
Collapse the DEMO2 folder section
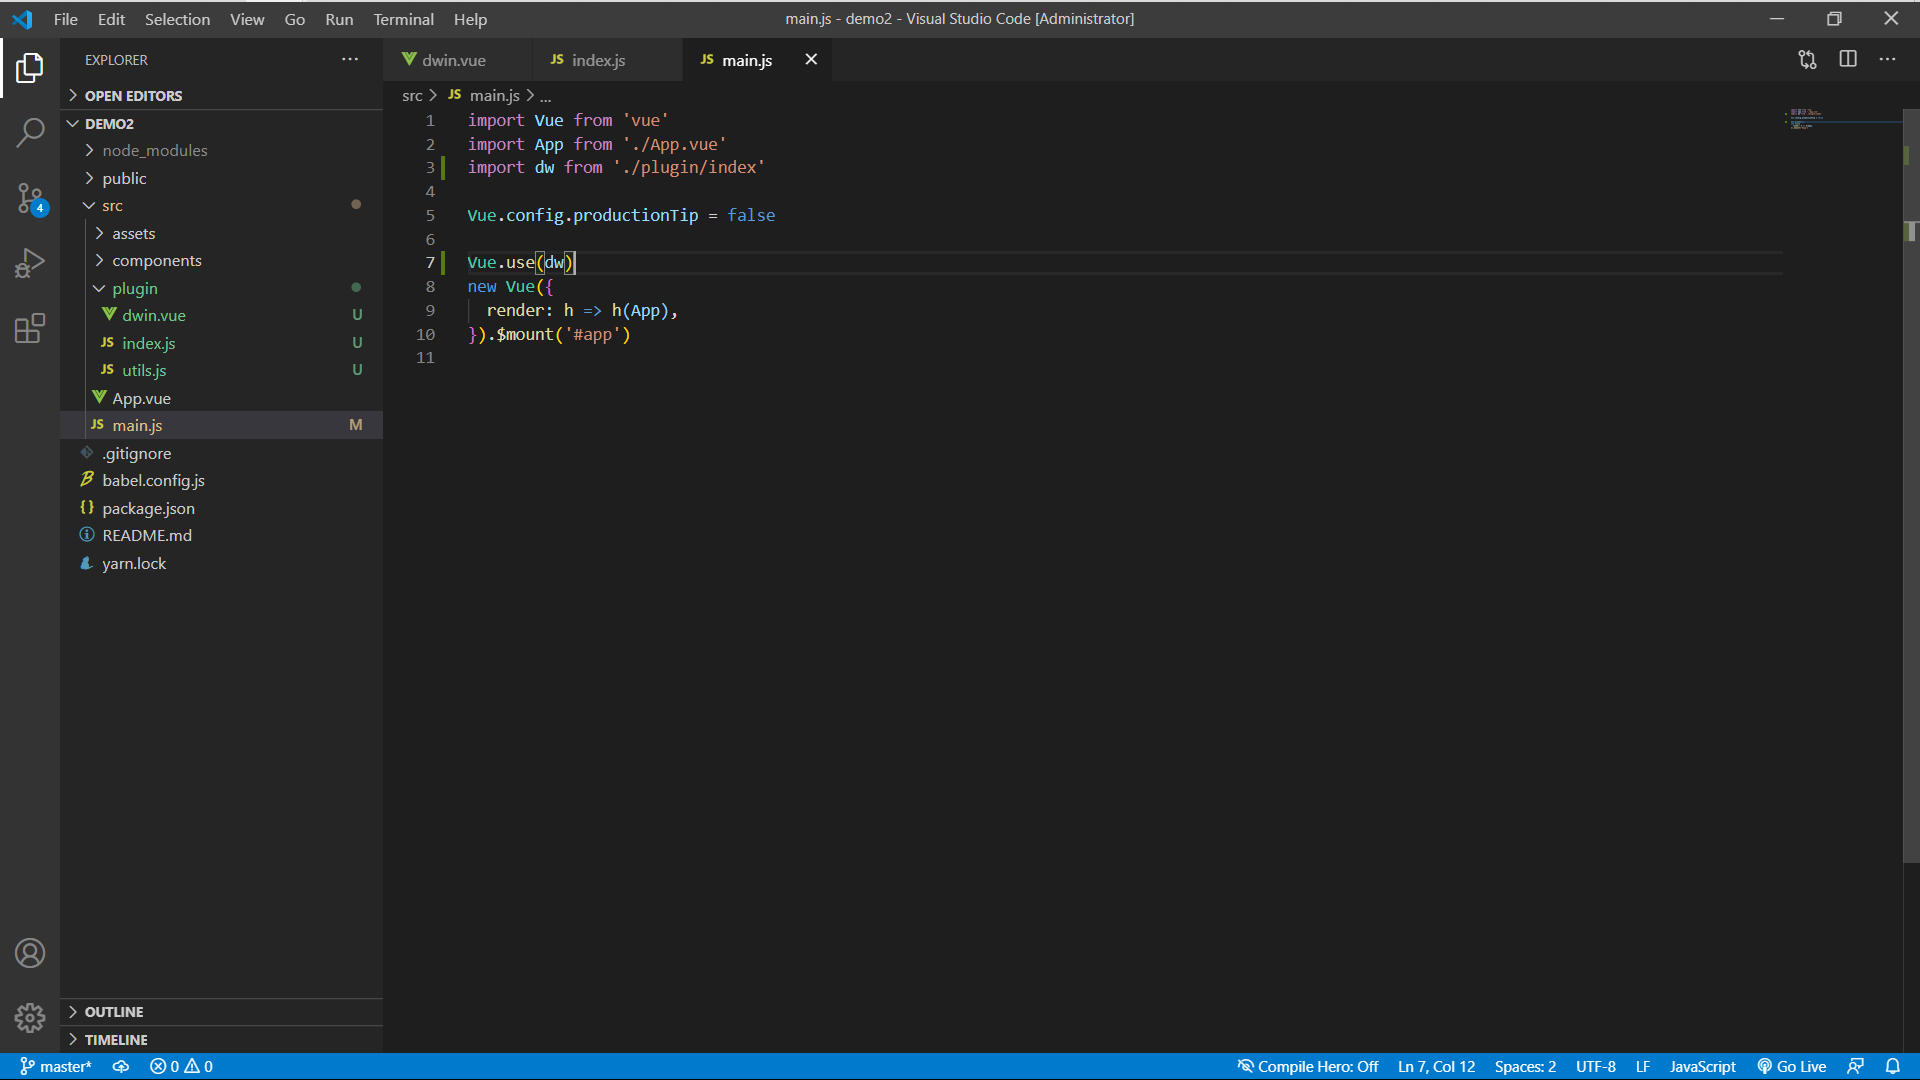pos(221,124)
